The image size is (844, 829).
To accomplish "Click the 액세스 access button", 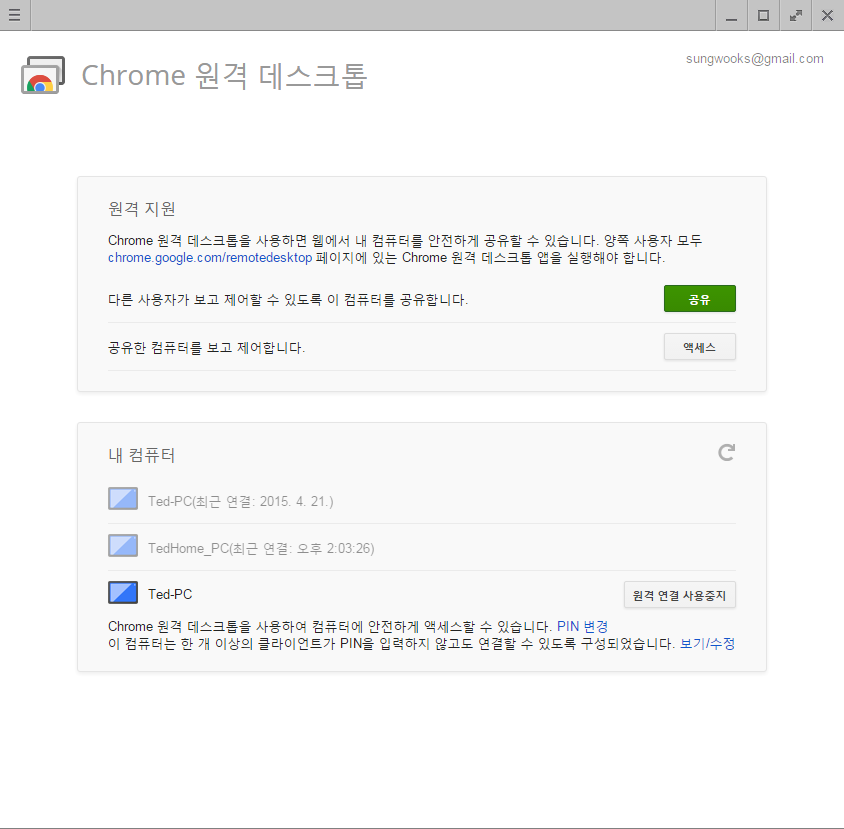I will coord(699,347).
